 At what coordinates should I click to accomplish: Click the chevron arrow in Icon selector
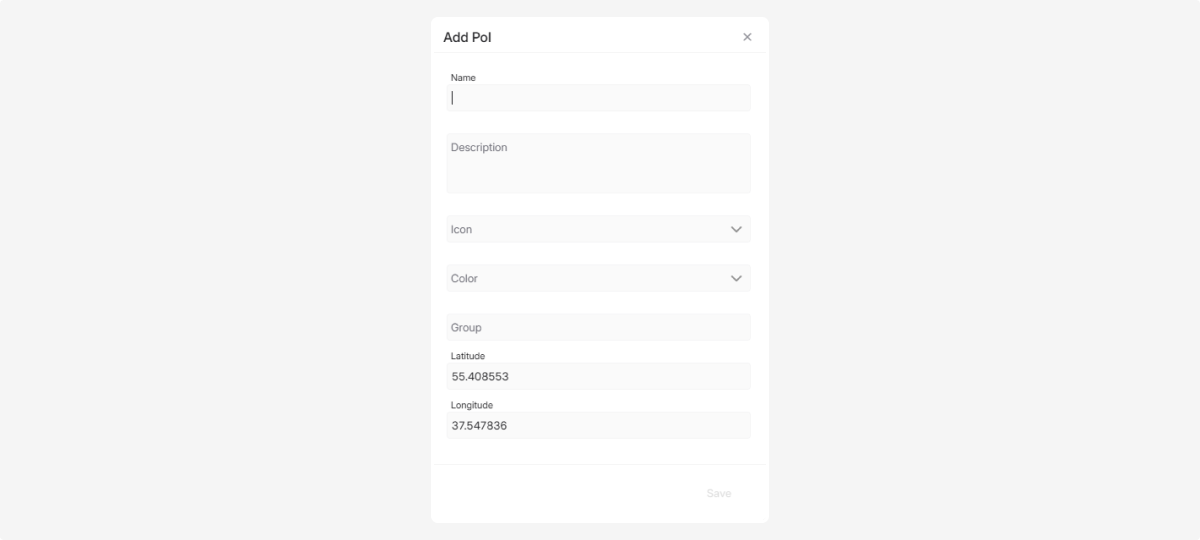[x=736, y=229]
